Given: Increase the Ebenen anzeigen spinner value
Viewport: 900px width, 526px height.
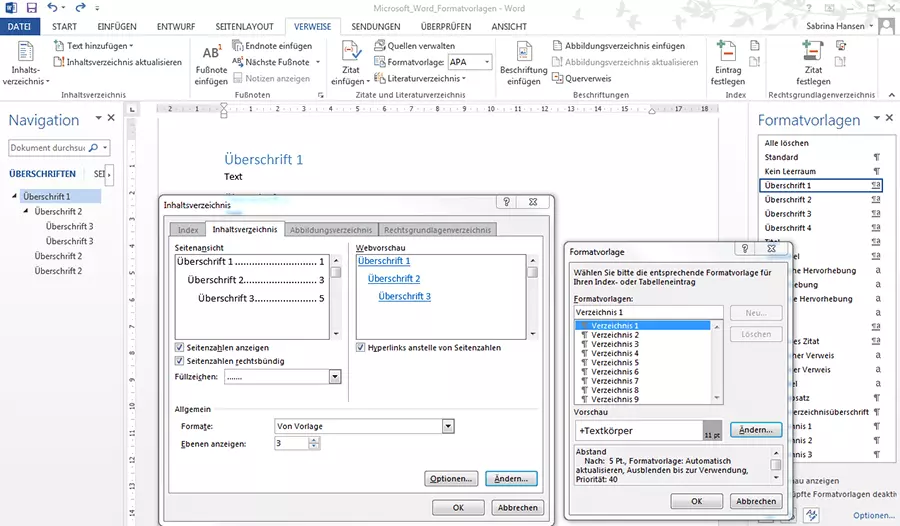Looking at the screenshot, I should pos(302,439).
